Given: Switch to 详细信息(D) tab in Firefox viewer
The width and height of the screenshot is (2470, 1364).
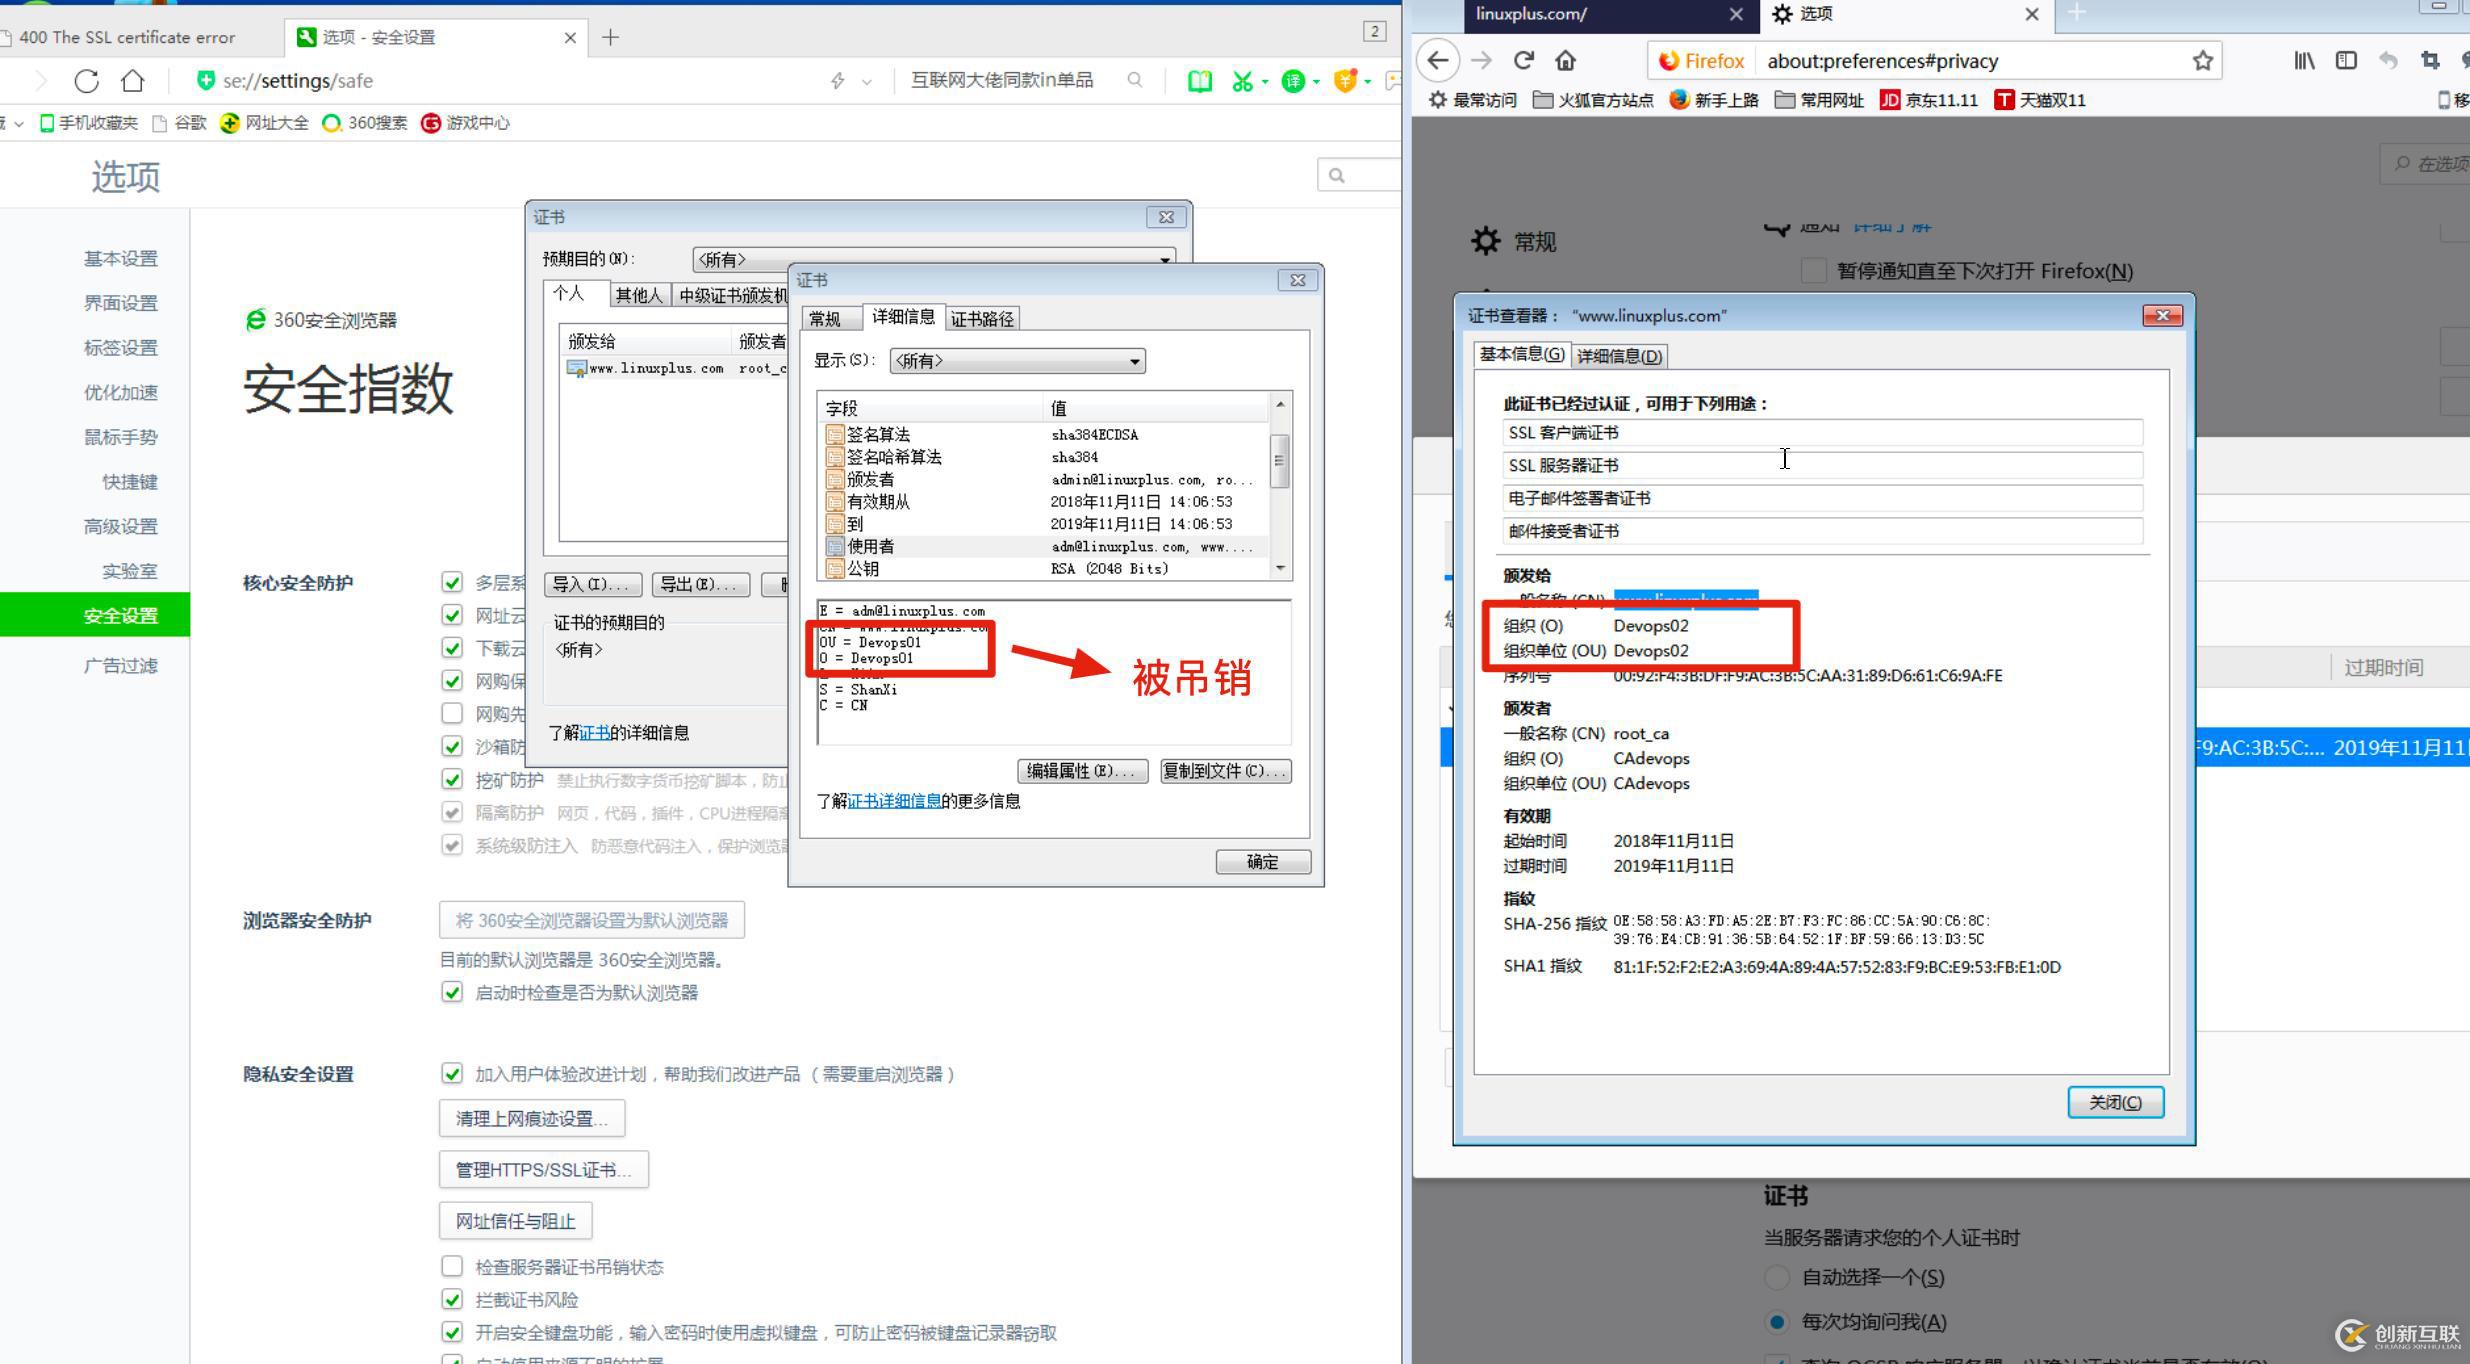Looking at the screenshot, I should click(x=1620, y=356).
